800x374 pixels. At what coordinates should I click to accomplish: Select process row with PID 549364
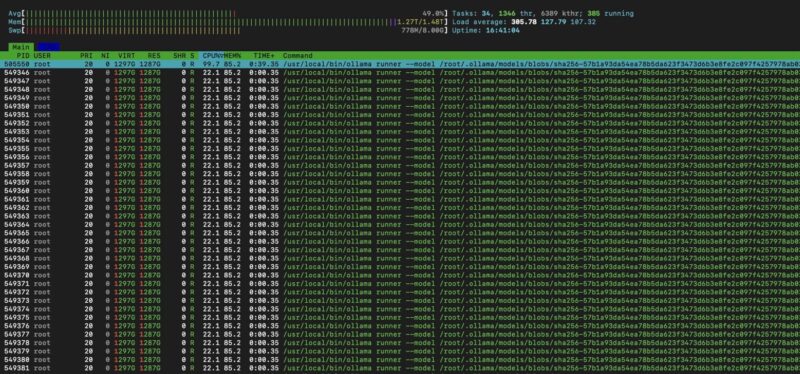click(400, 225)
